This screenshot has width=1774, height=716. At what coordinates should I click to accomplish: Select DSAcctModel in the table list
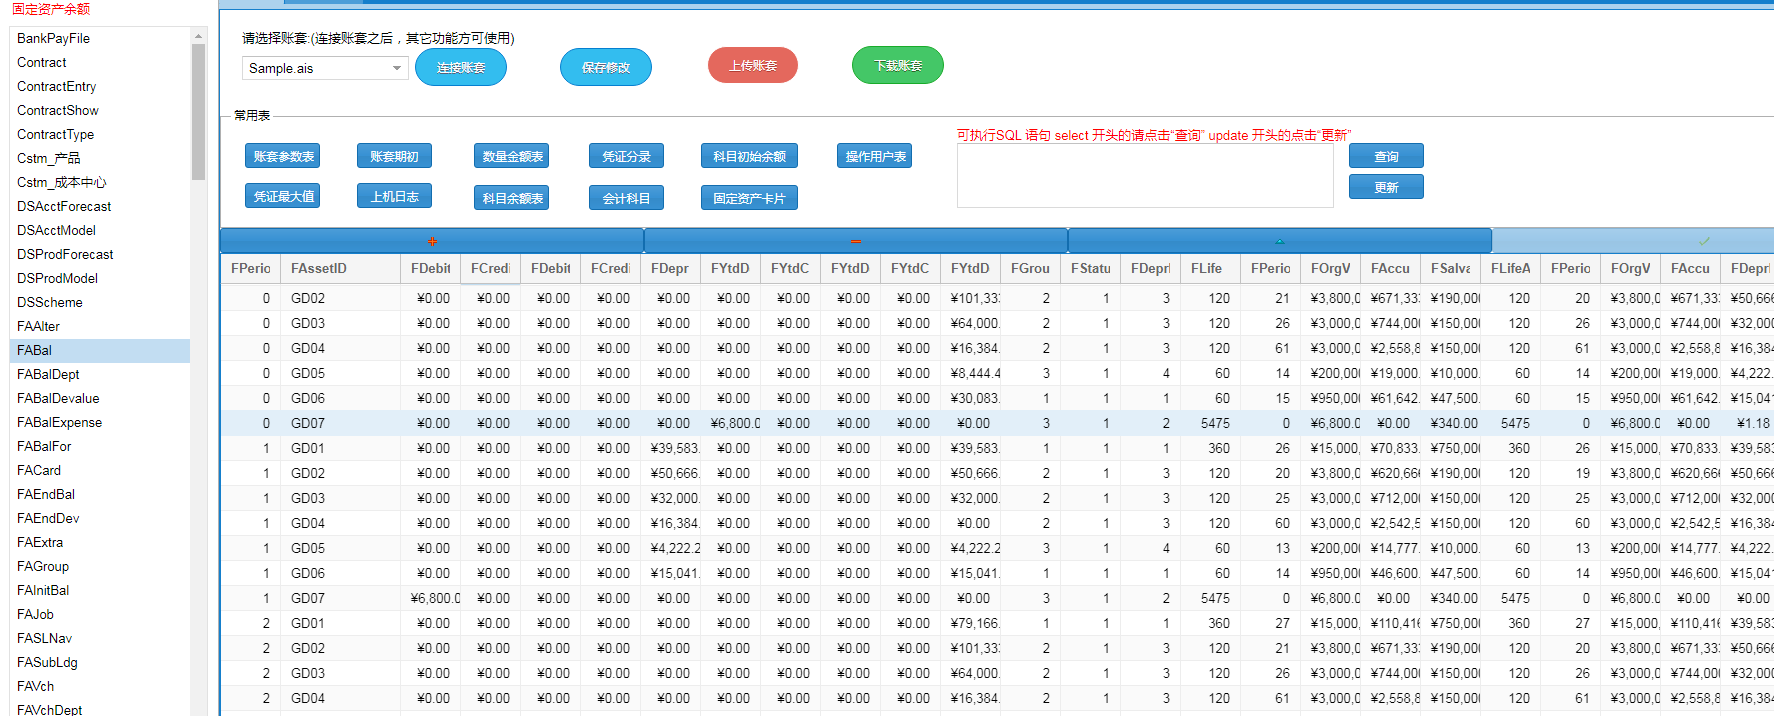pyautogui.click(x=100, y=230)
